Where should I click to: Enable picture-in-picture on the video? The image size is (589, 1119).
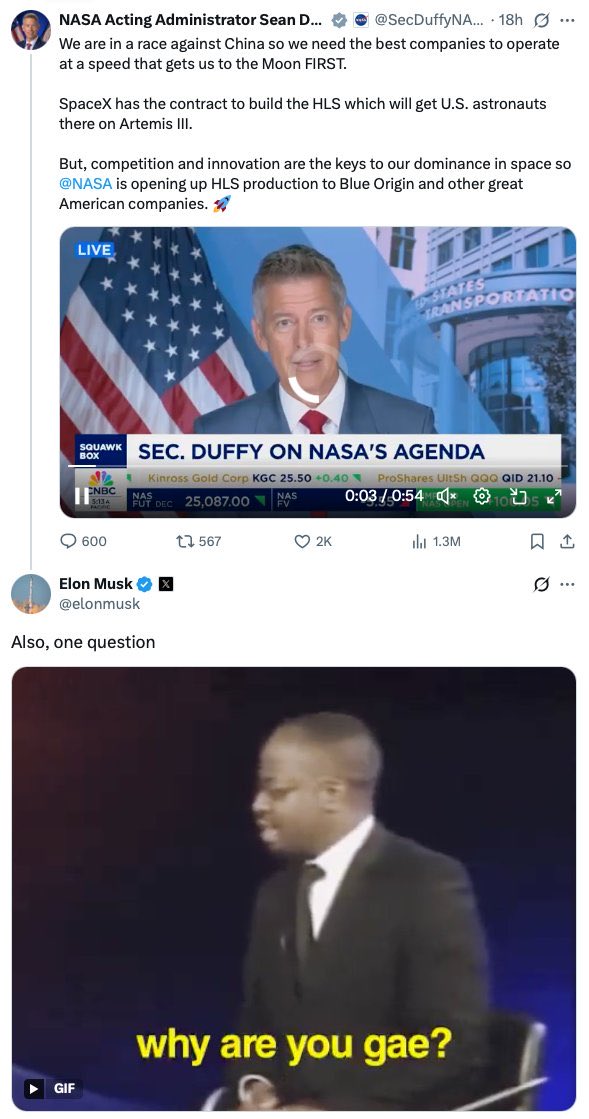point(518,496)
